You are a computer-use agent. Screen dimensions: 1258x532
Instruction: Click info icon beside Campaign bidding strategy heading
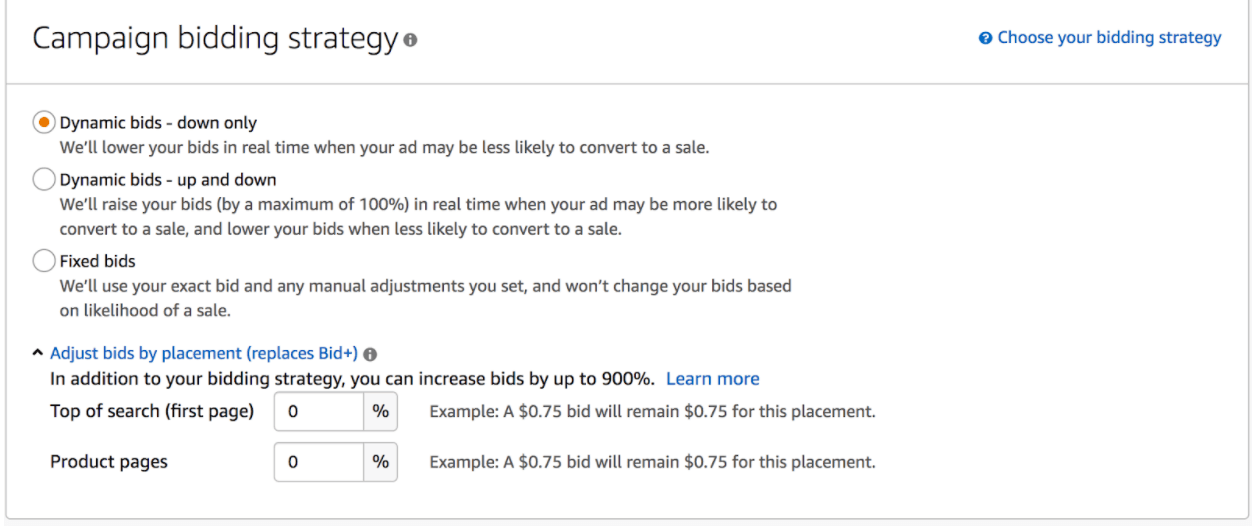410,41
